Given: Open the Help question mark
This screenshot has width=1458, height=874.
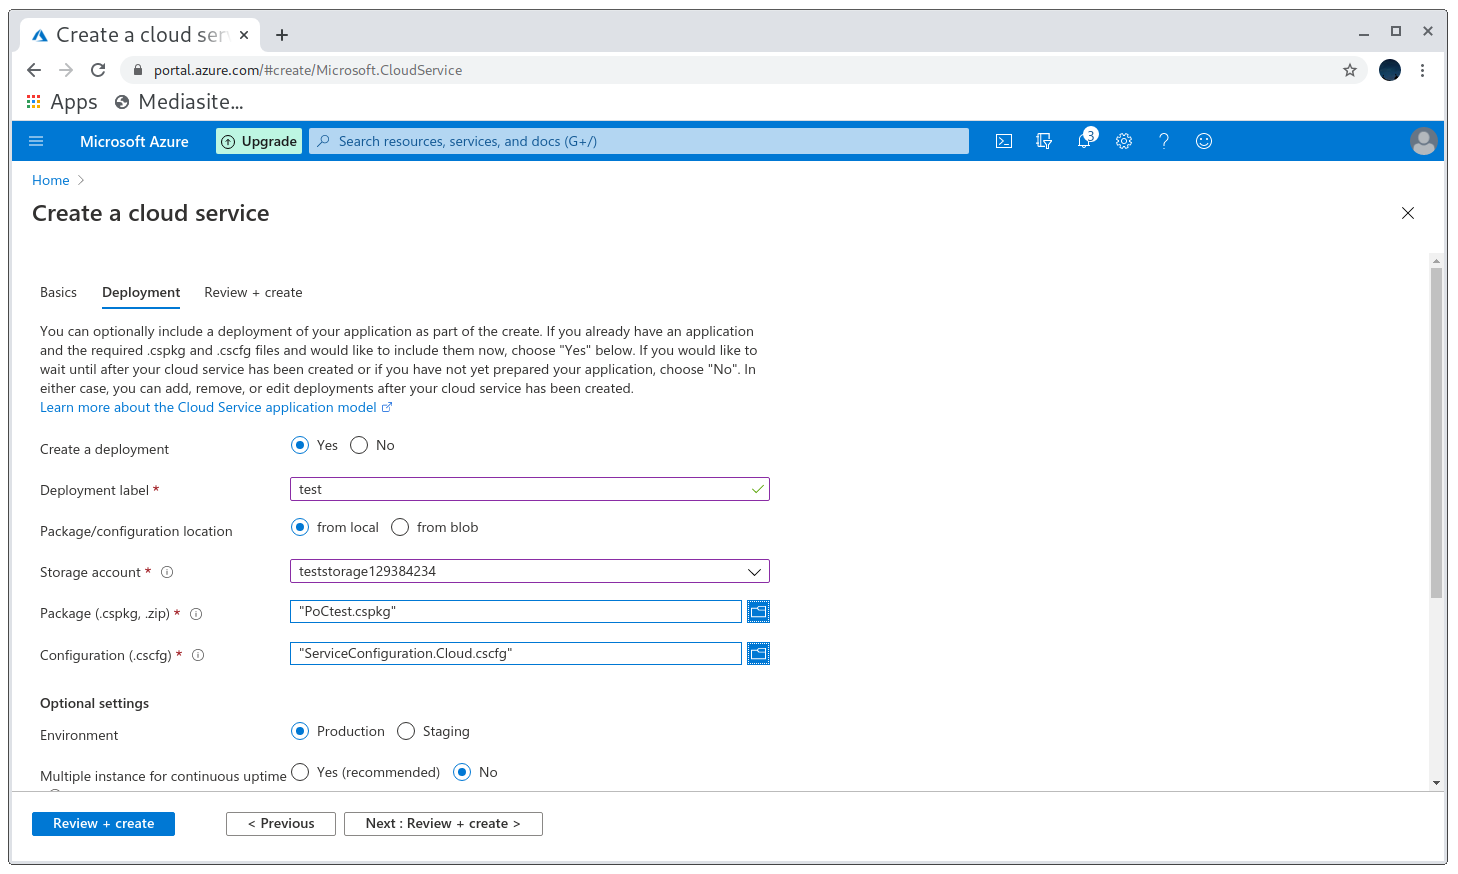Looking at the screenshot, I should pos(1164,141).
